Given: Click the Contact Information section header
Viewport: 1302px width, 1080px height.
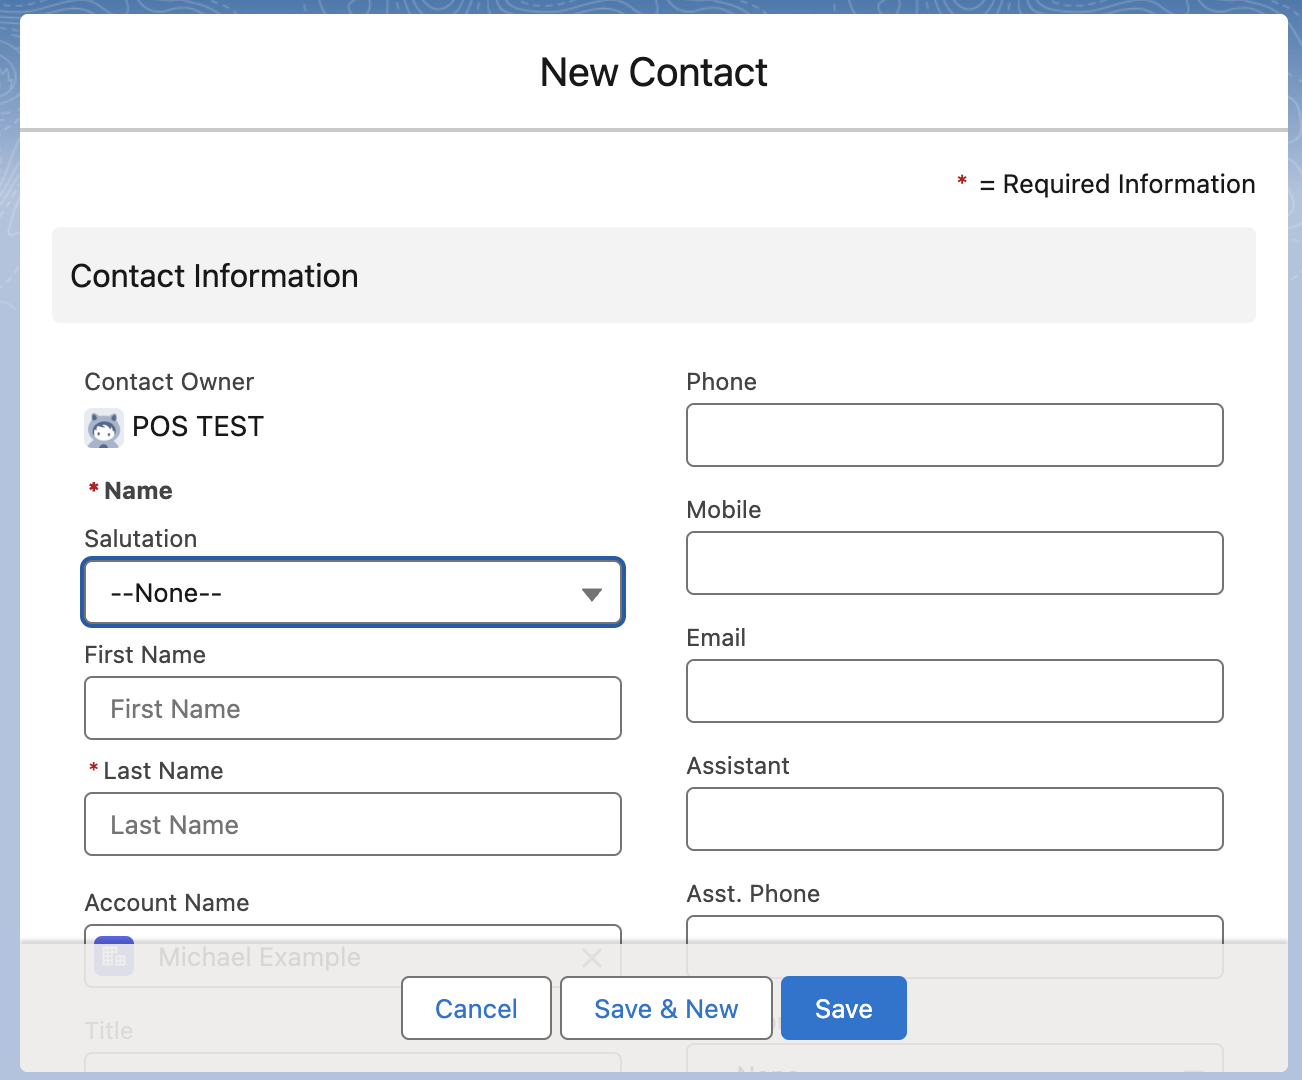Looking at the screenshot, I should [x=654, y=275].
